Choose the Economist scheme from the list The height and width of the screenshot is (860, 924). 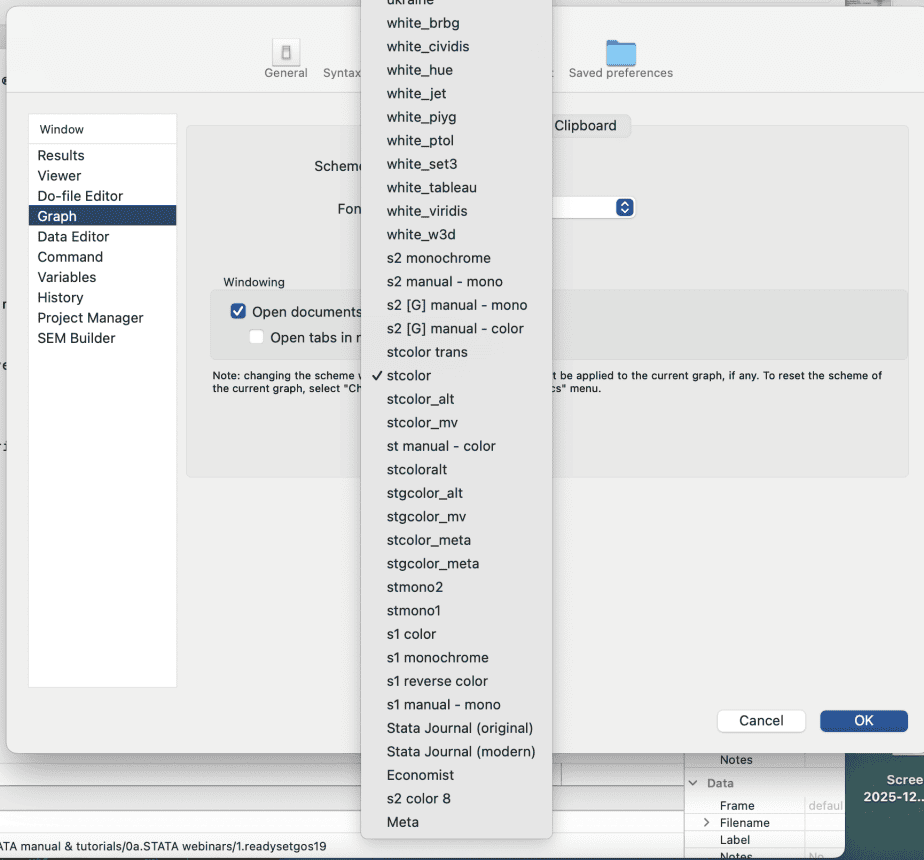(x=420, y=775)
